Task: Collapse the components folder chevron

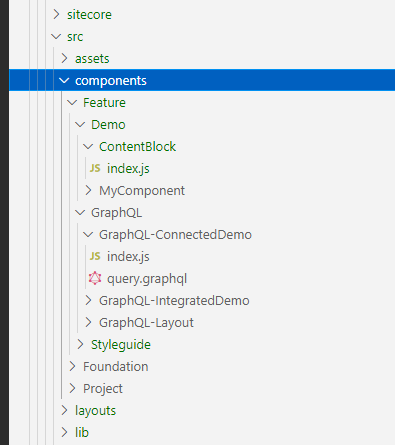Action: [x=64, y=80]
